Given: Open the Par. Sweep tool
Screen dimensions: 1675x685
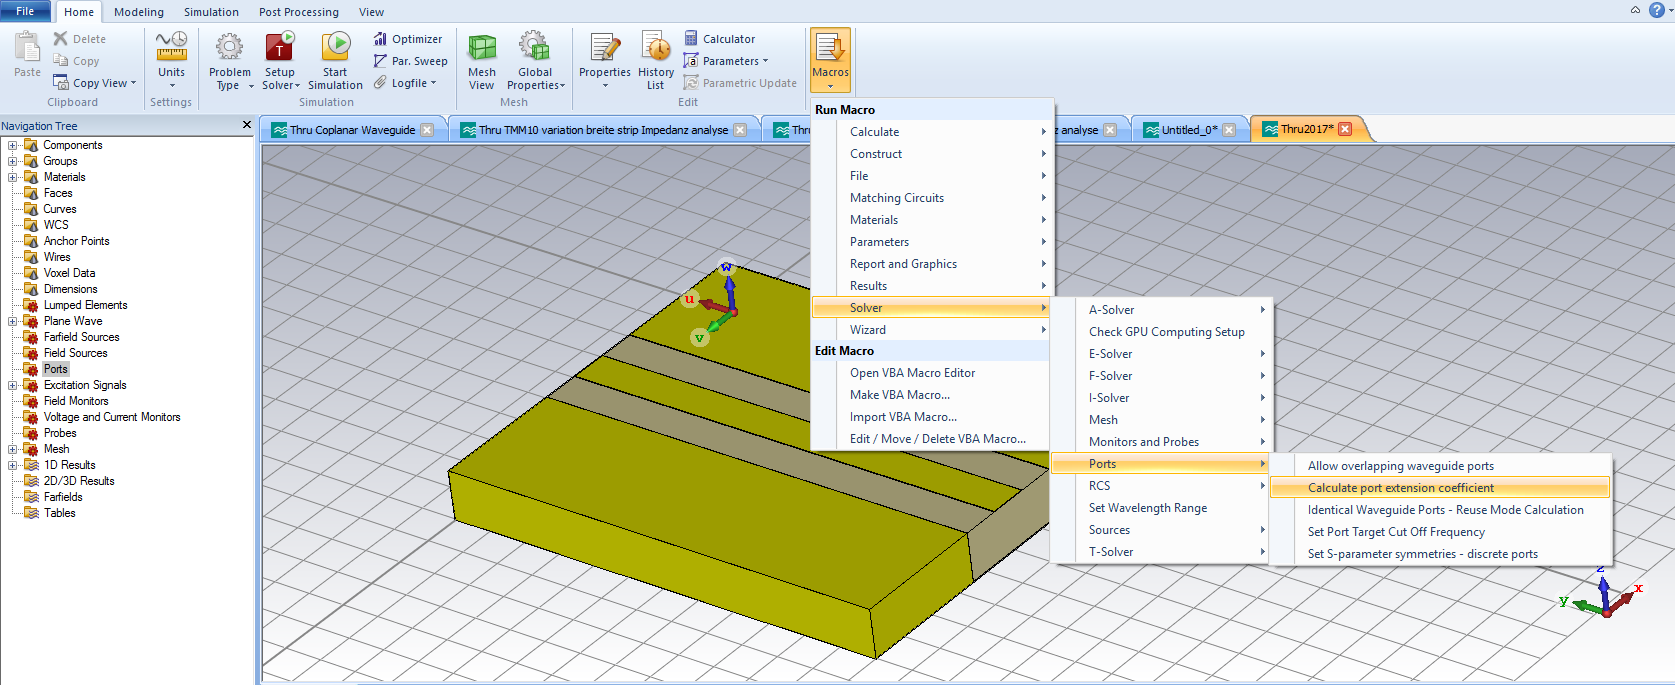Looking at the screenshot, I should [x=411, y=61].
